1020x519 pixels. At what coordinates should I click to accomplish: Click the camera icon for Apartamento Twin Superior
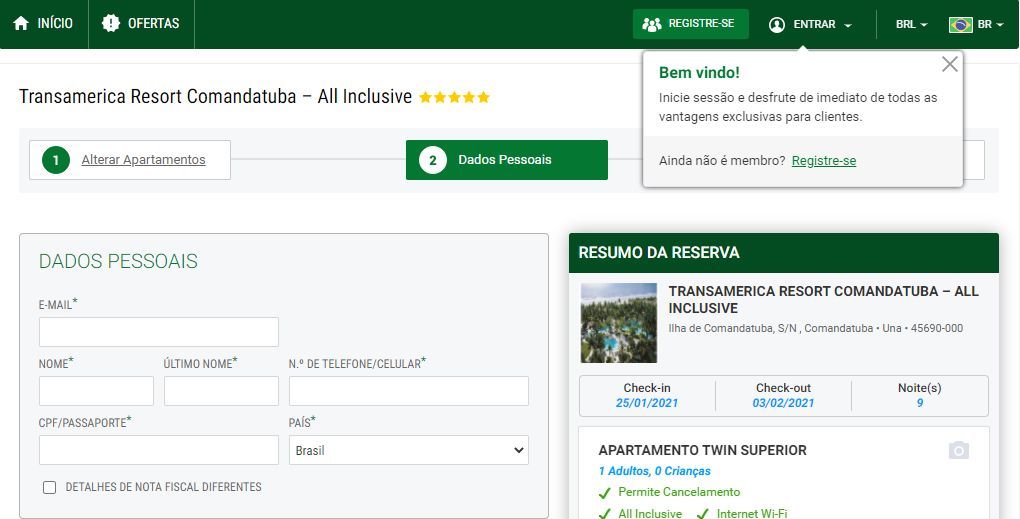(x=958, y=450)
